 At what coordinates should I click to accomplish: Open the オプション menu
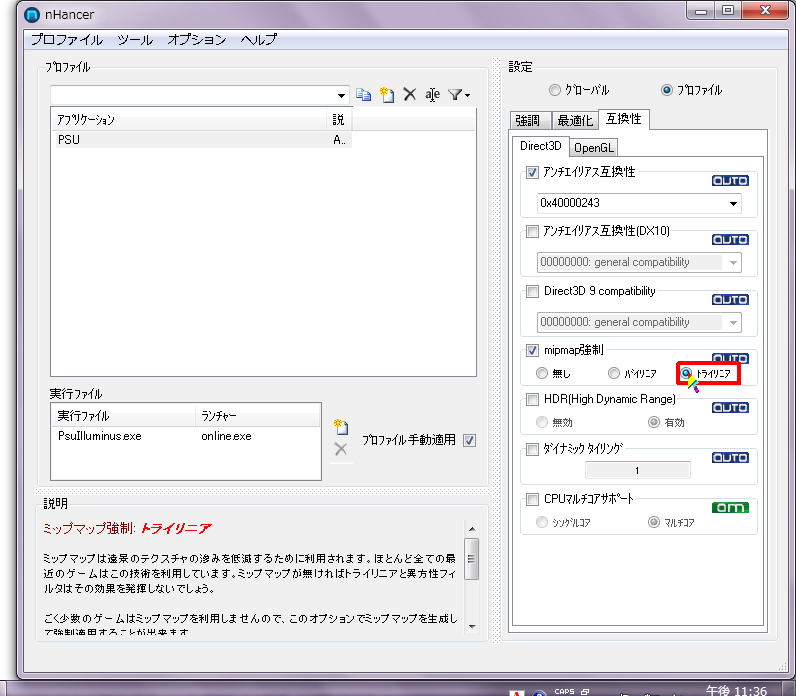point(197,40)
